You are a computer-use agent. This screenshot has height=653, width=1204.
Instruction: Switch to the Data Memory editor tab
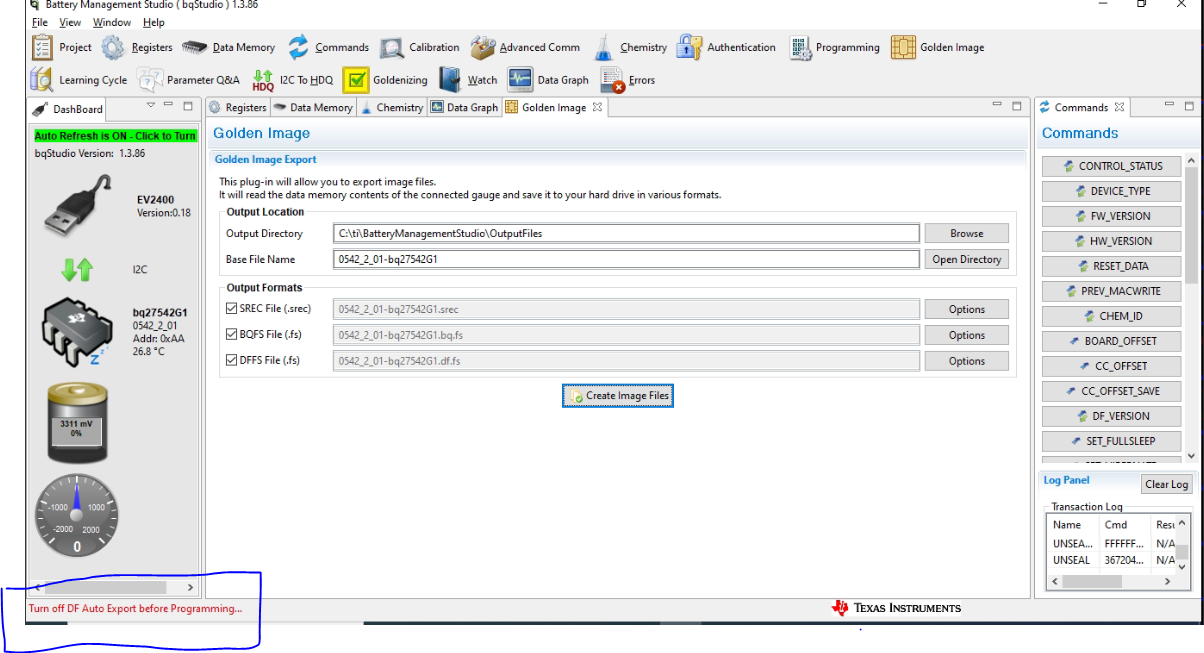click(x=313, y=108)
